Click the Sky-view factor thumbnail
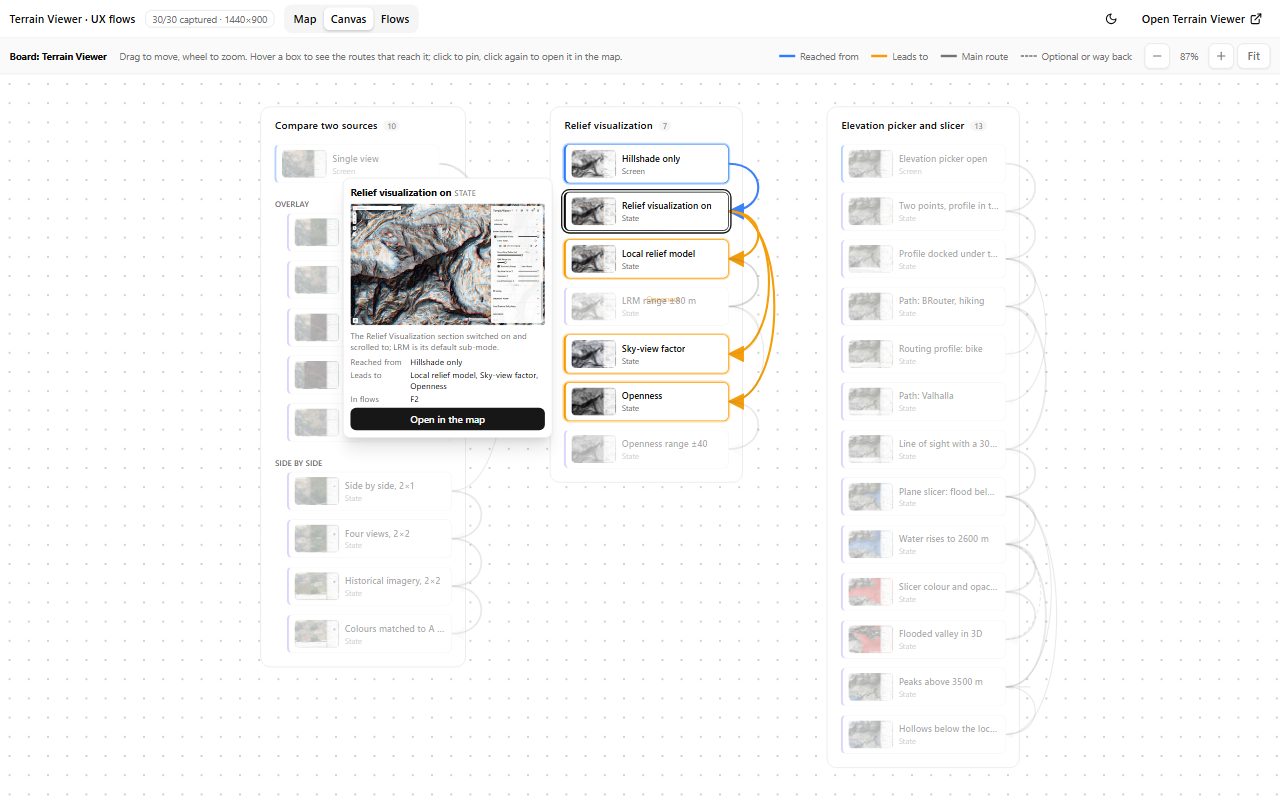The image size is (1280, 800). point(593,354)
